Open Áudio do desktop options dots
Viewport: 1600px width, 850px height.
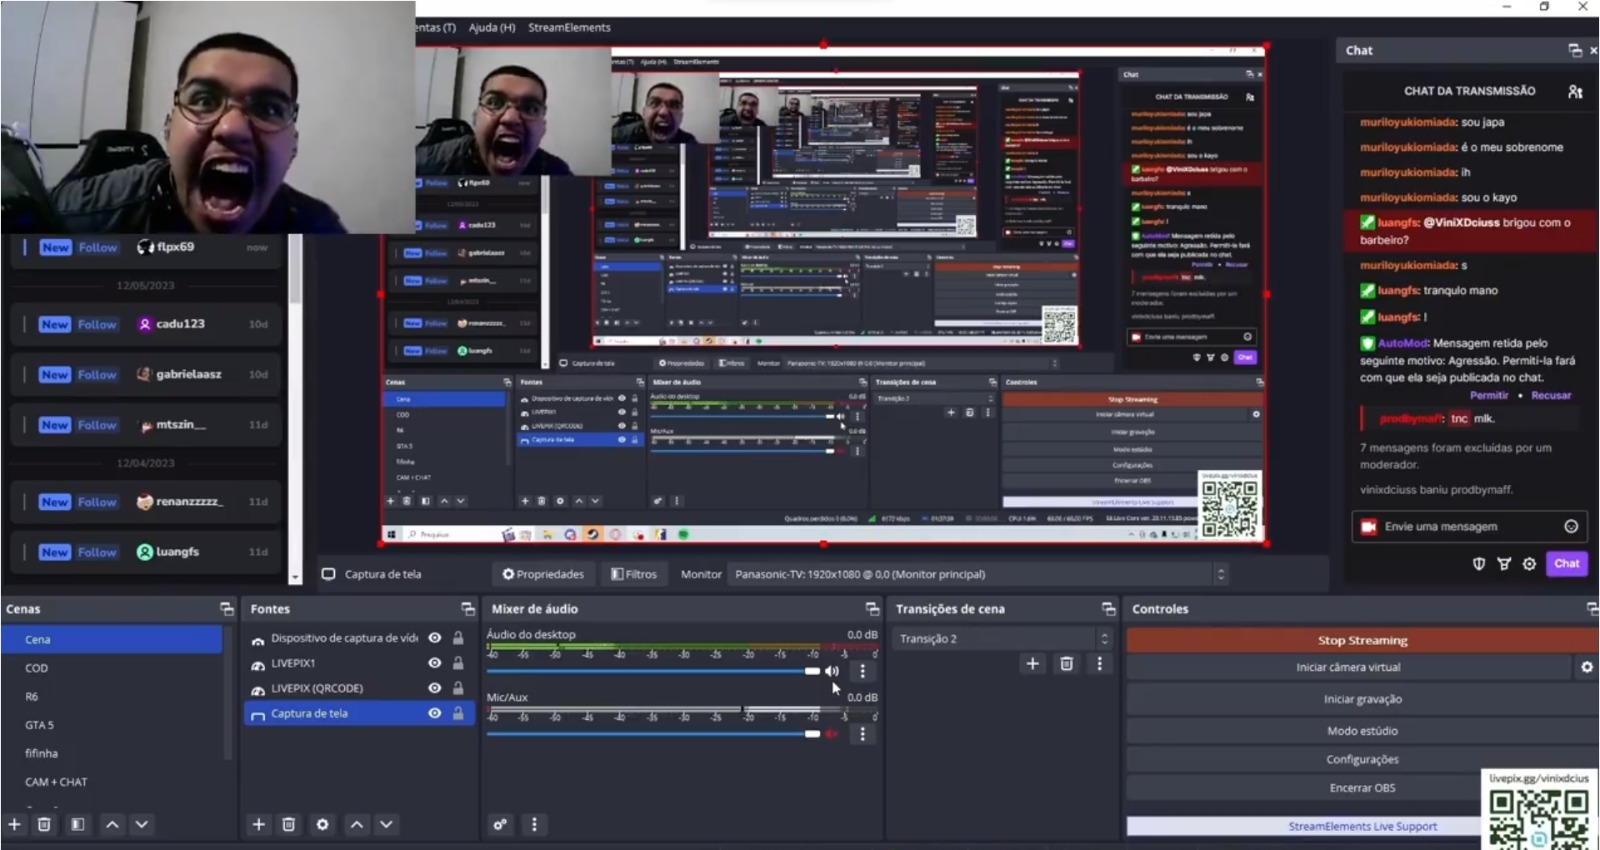[x=863, y=671]
